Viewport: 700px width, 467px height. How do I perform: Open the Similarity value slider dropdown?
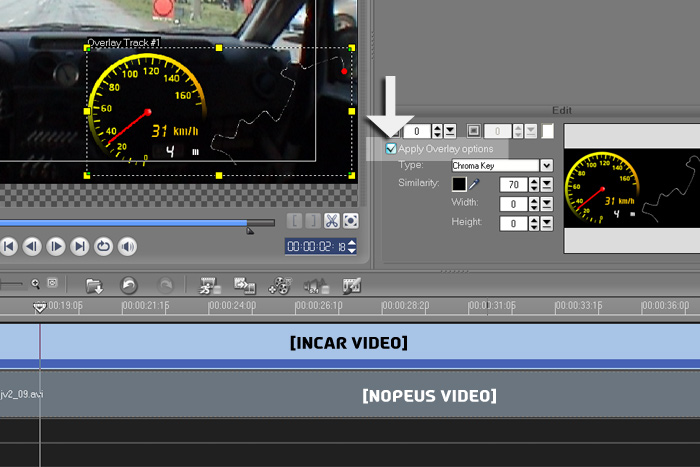click(x=547, y=185)
